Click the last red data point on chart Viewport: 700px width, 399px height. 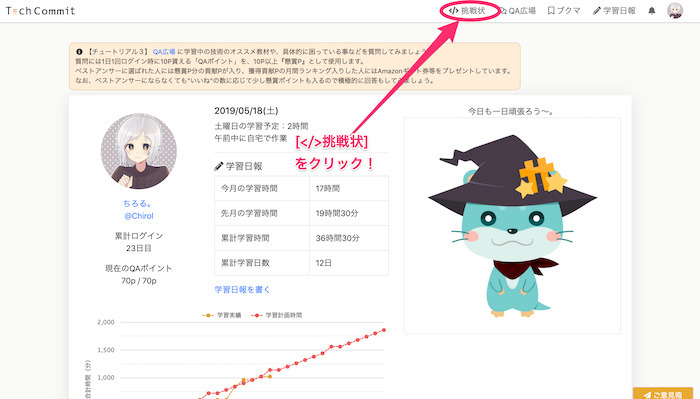click(x=384, y=330)
